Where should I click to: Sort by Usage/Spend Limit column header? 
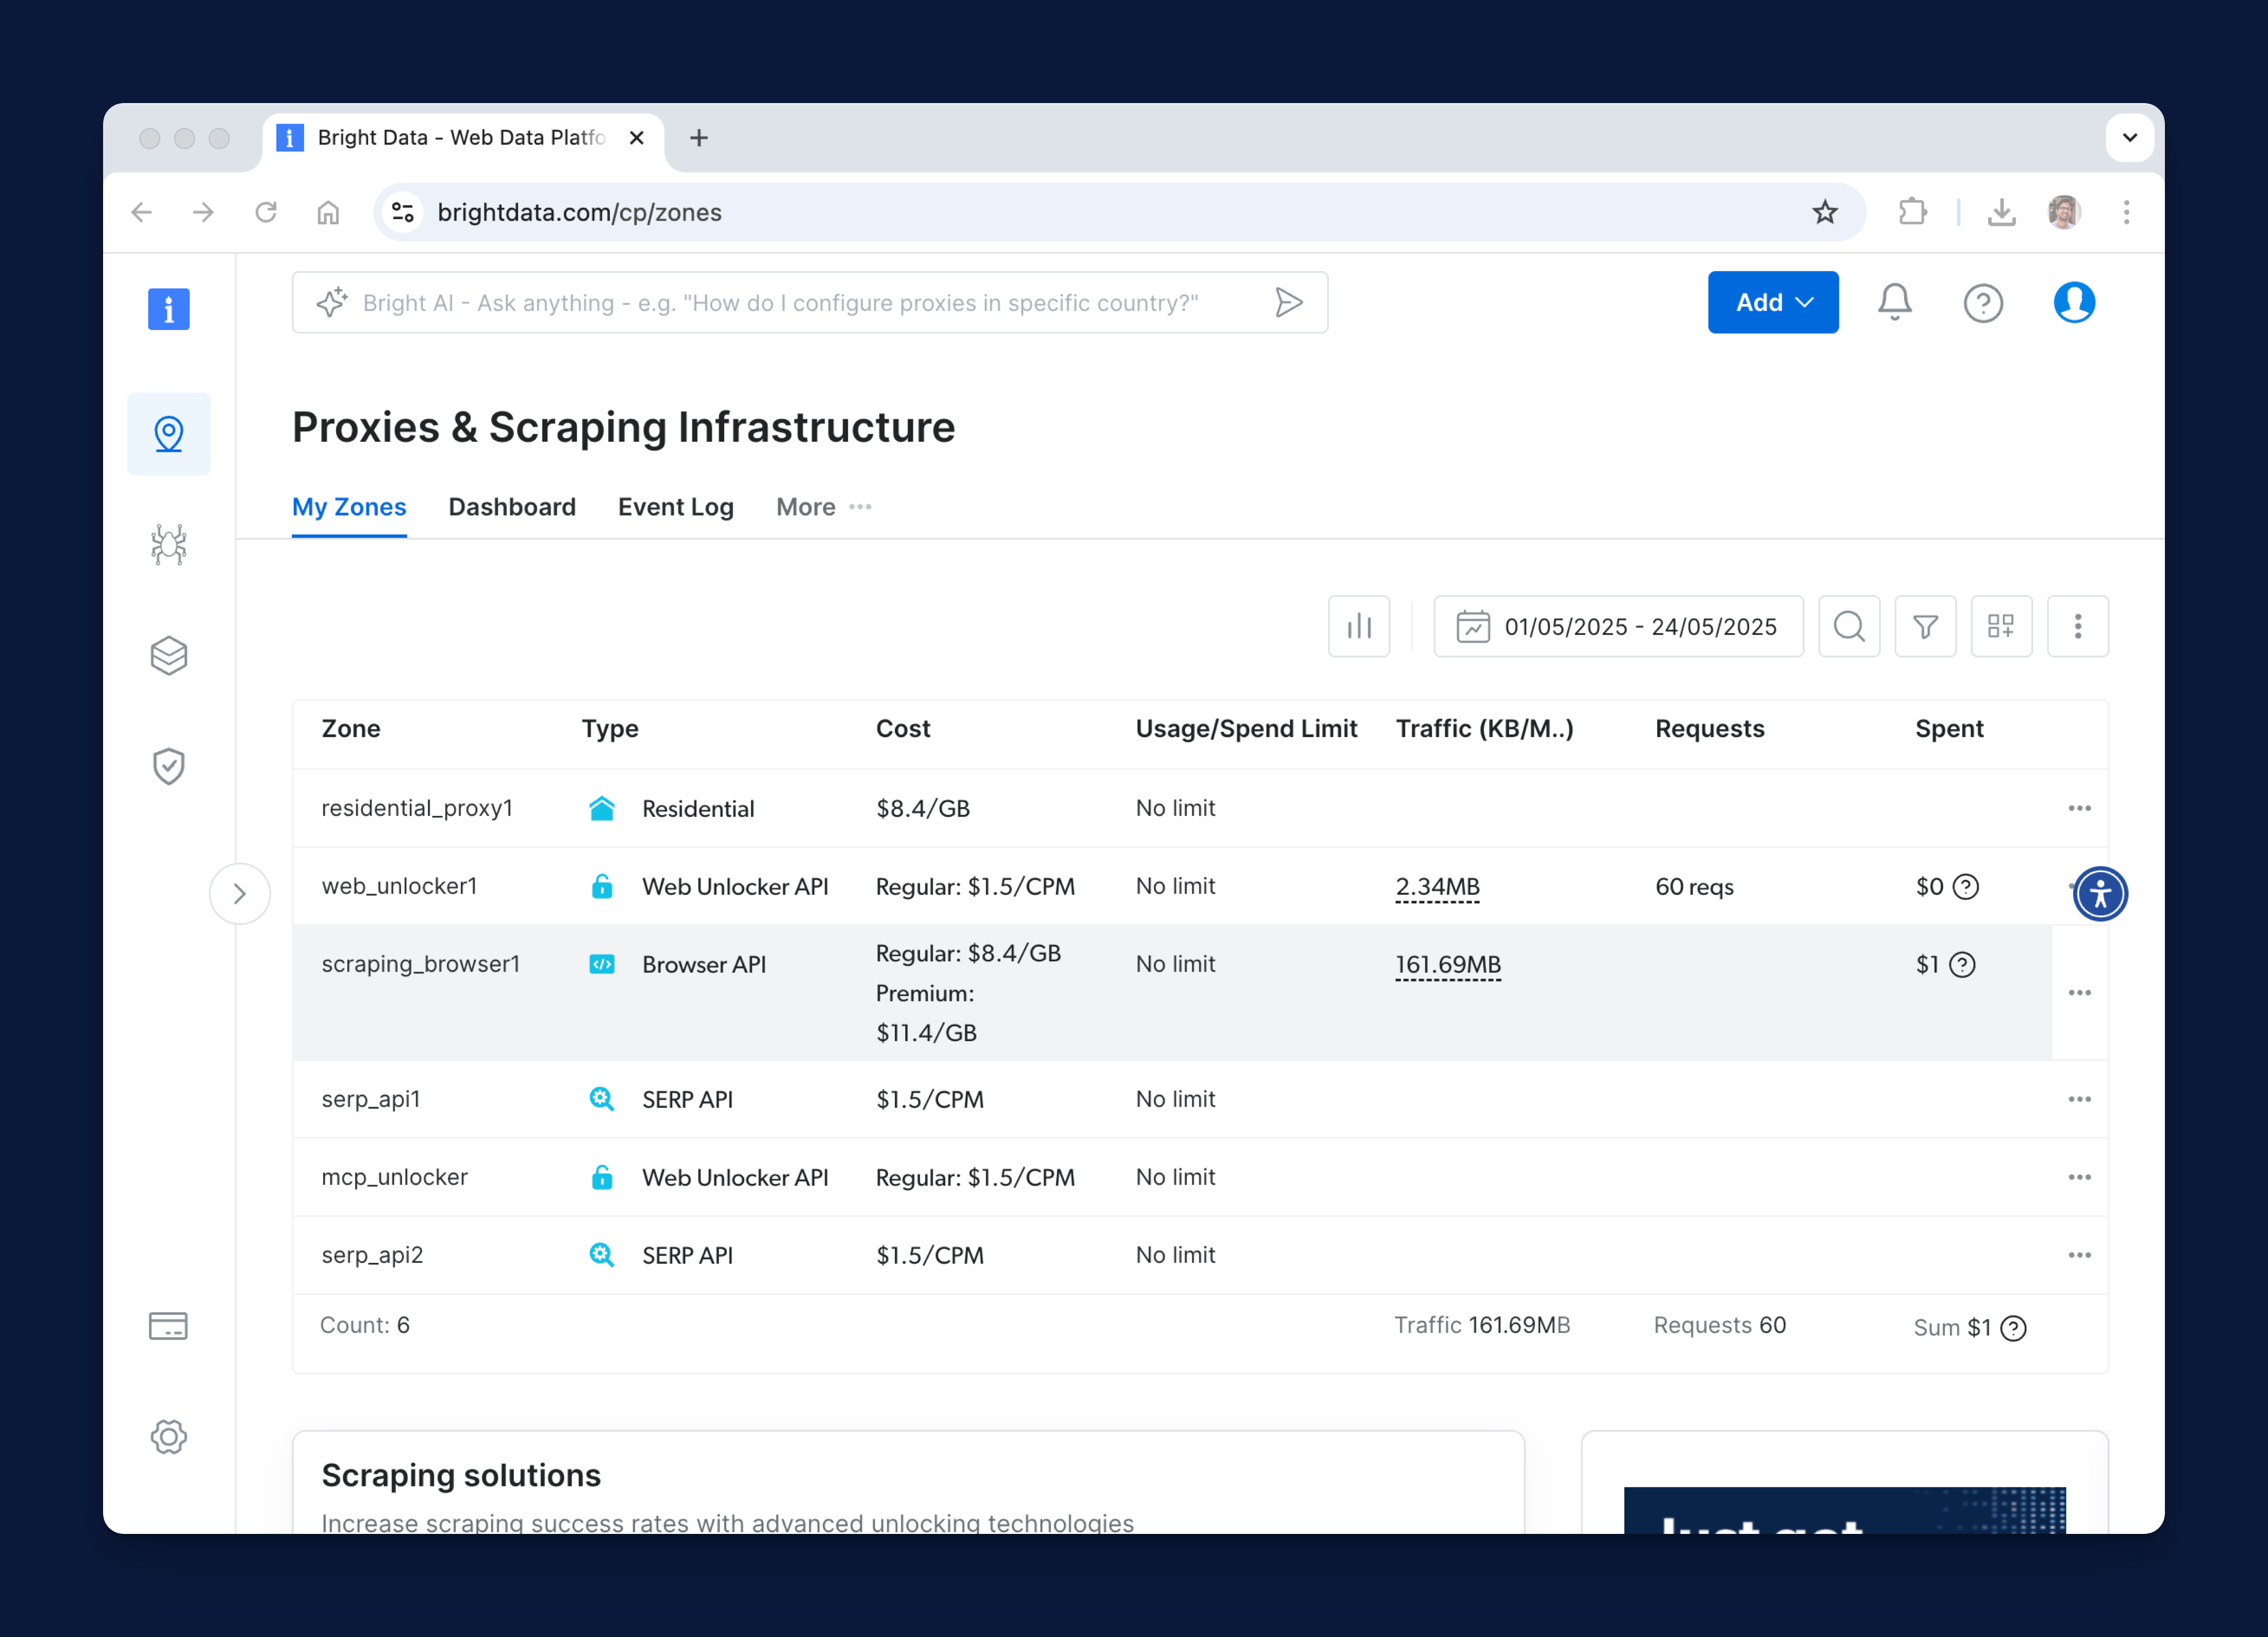[x=1246, y=729]
